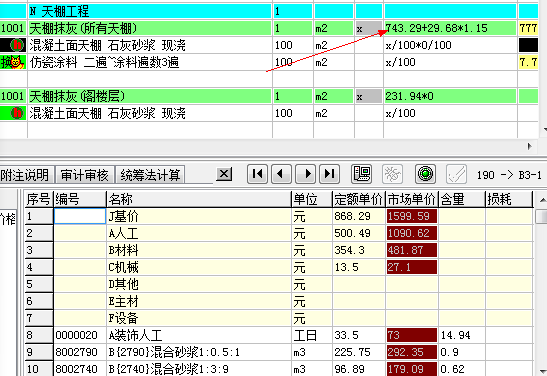Click the 名称 column header
547x376 pixels.
click(x=199, y=199)
